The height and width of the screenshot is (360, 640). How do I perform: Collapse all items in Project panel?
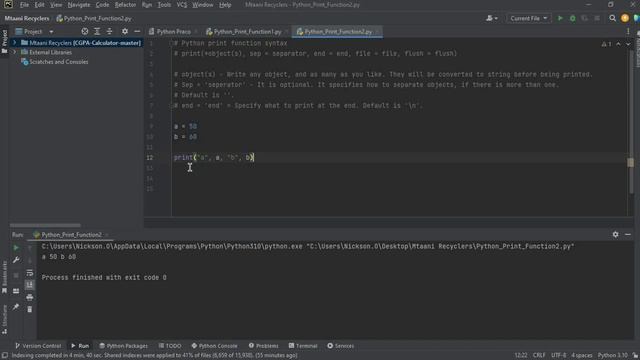tap(109, 31)
